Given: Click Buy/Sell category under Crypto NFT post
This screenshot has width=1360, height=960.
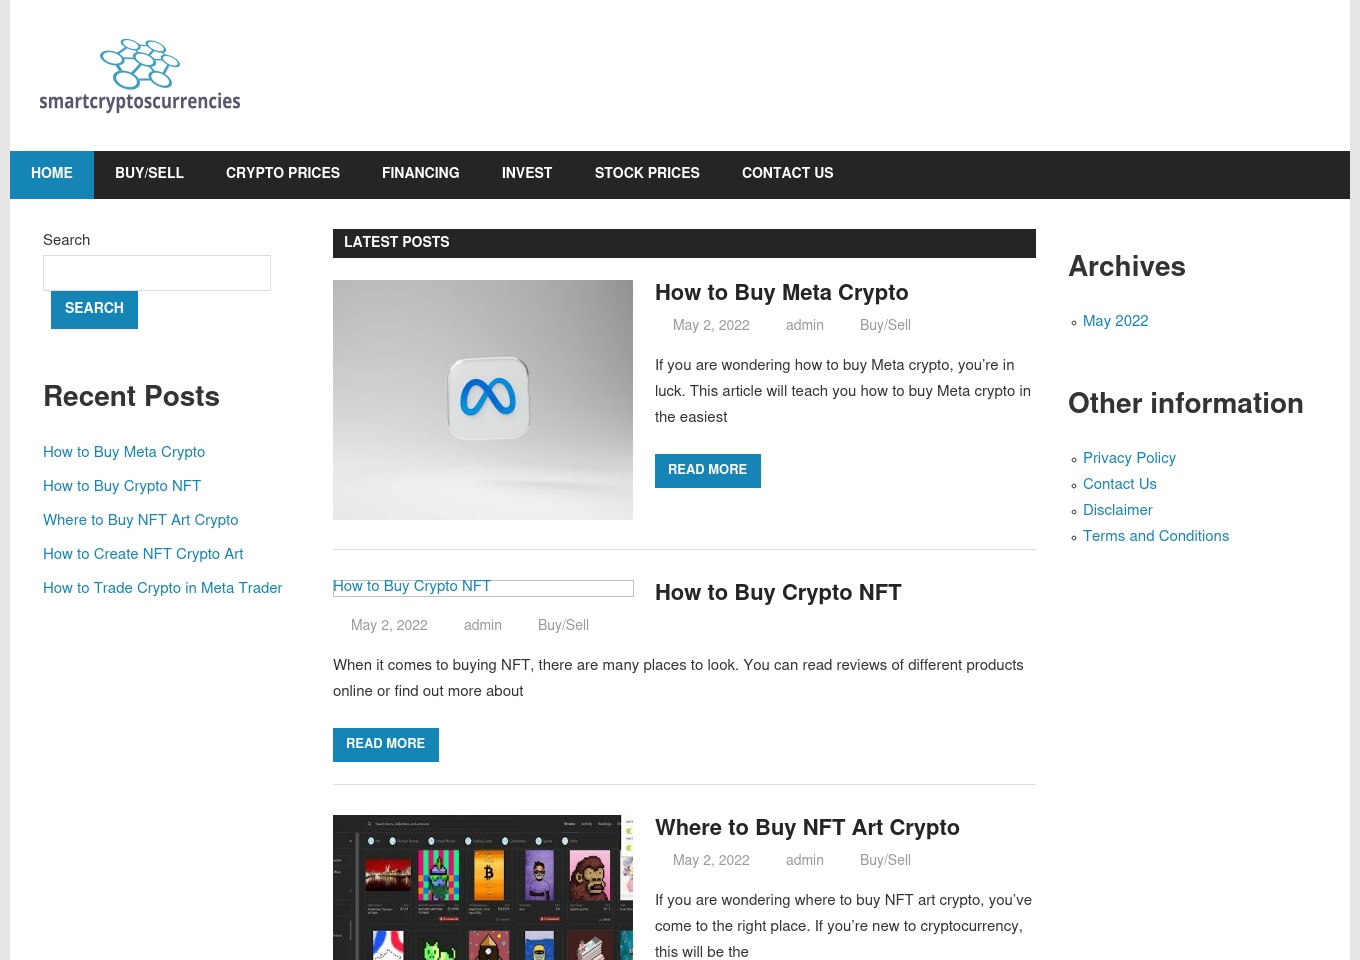Looking at the screenshot, I should tap(563, 626).
